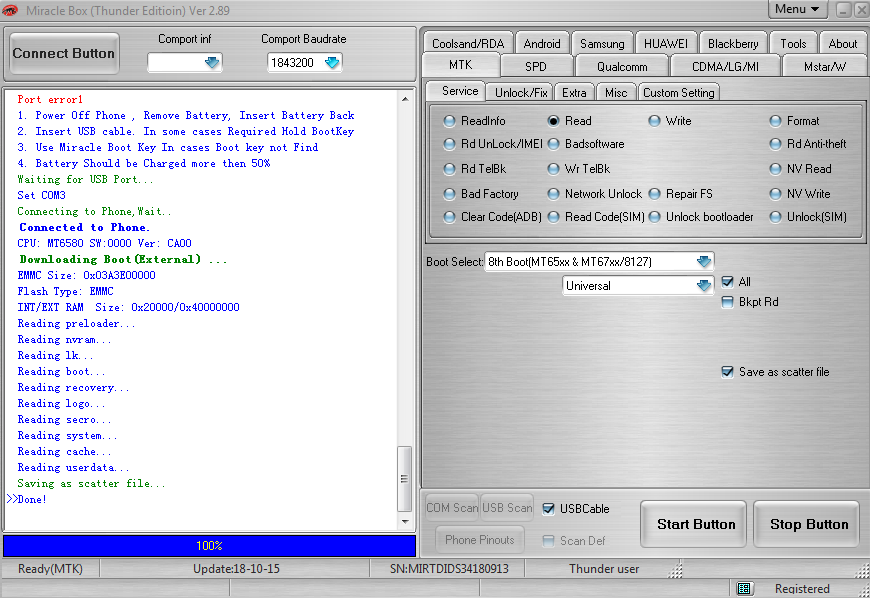
Task: Toggle the USBCable checkbox
Action: pos(548,509)
